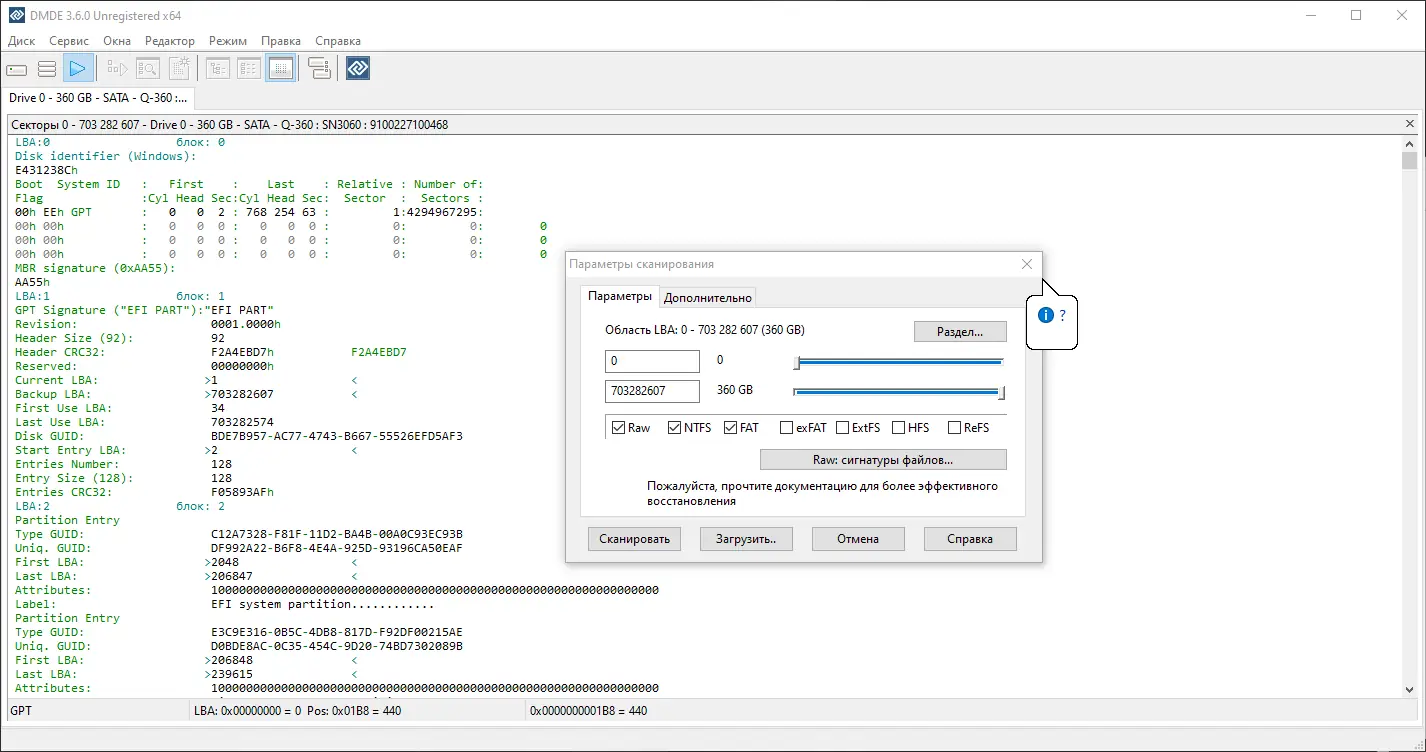Click the DMDE logo icon in toolbar
Viewport: 1426px width, 752px height.
point(358,69)
